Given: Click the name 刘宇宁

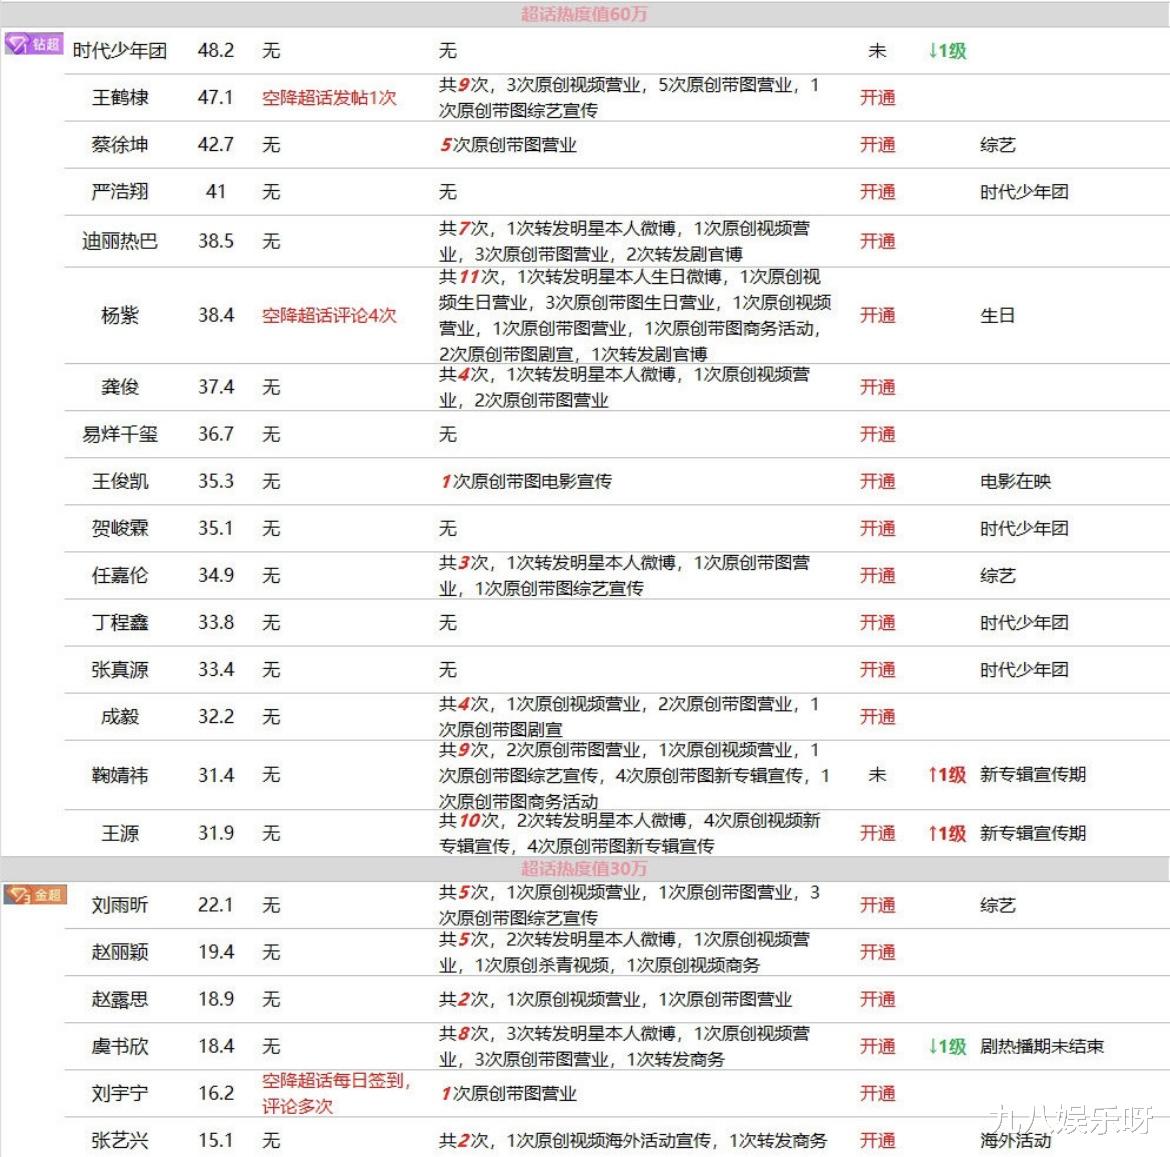Looking at the screenshot, I should [x=119, y=1093].
